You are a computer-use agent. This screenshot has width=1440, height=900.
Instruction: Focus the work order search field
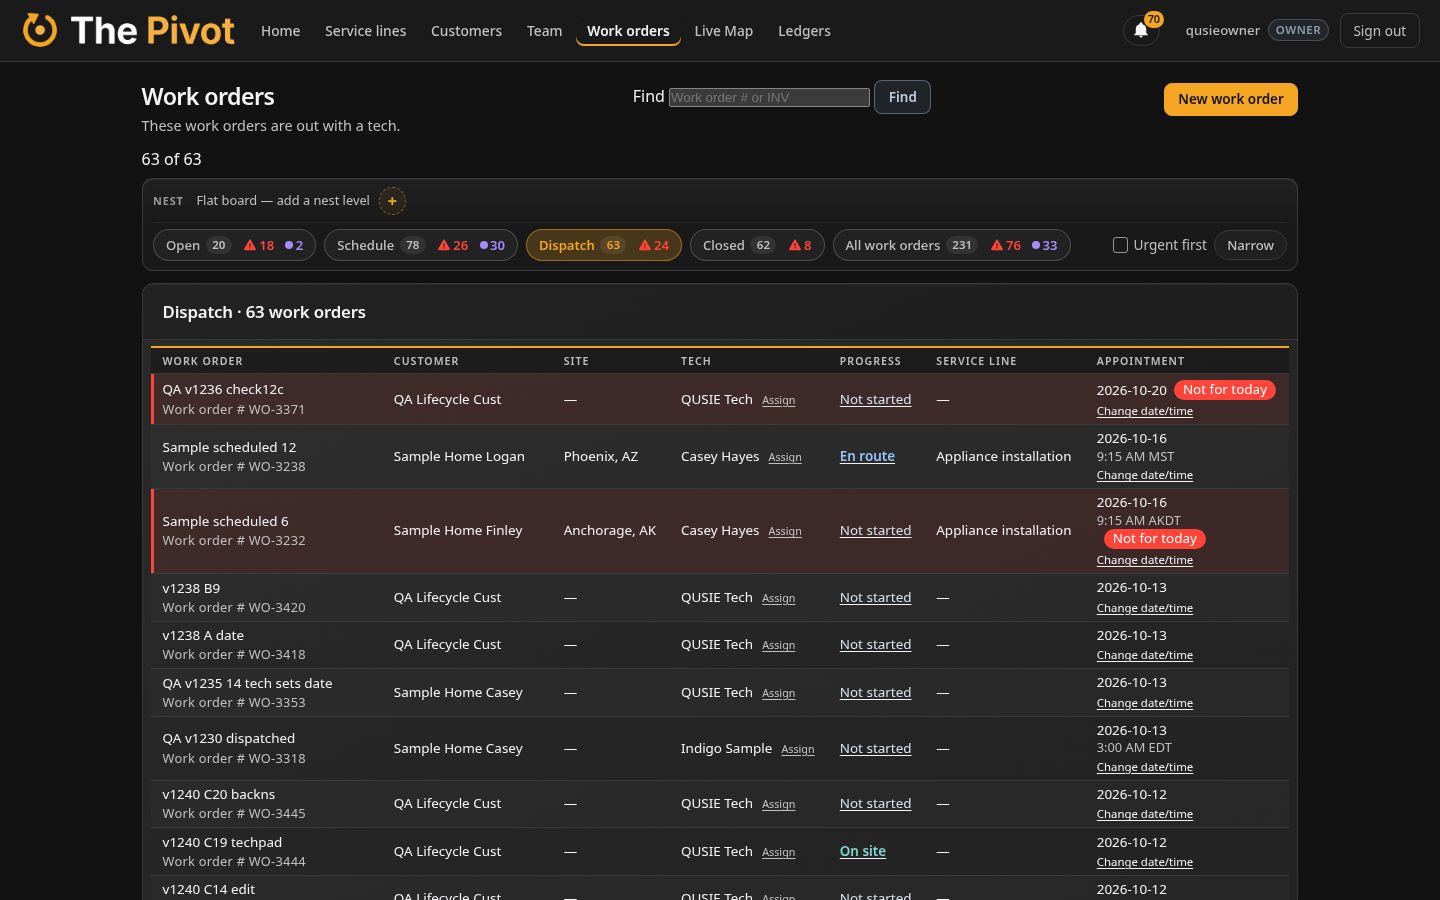(x=769, y=97)
